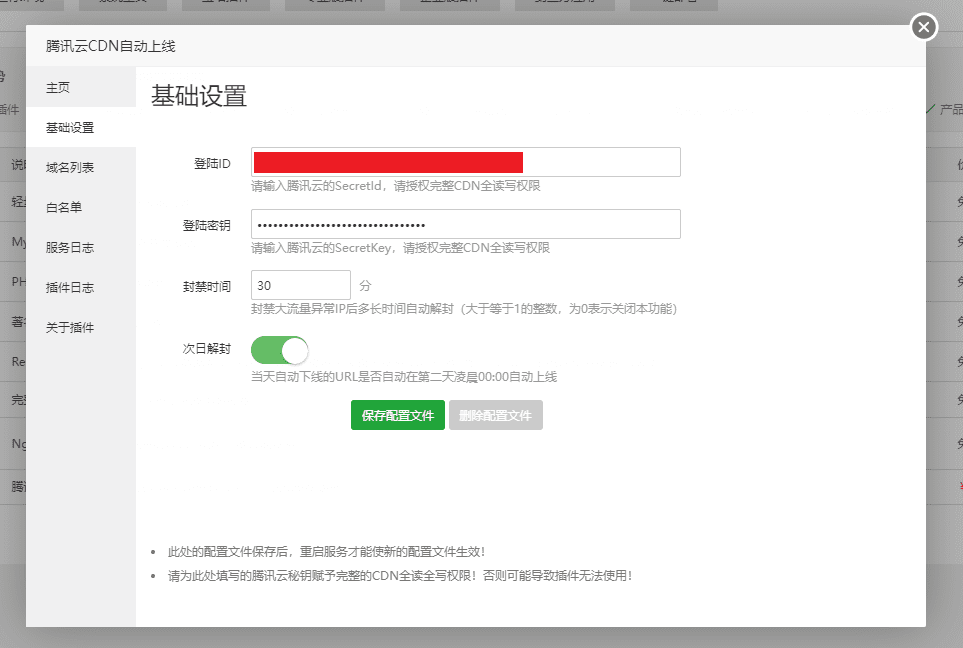Click the 登陆ID input field
Viewport: 963px width, 648px height.
466,162
